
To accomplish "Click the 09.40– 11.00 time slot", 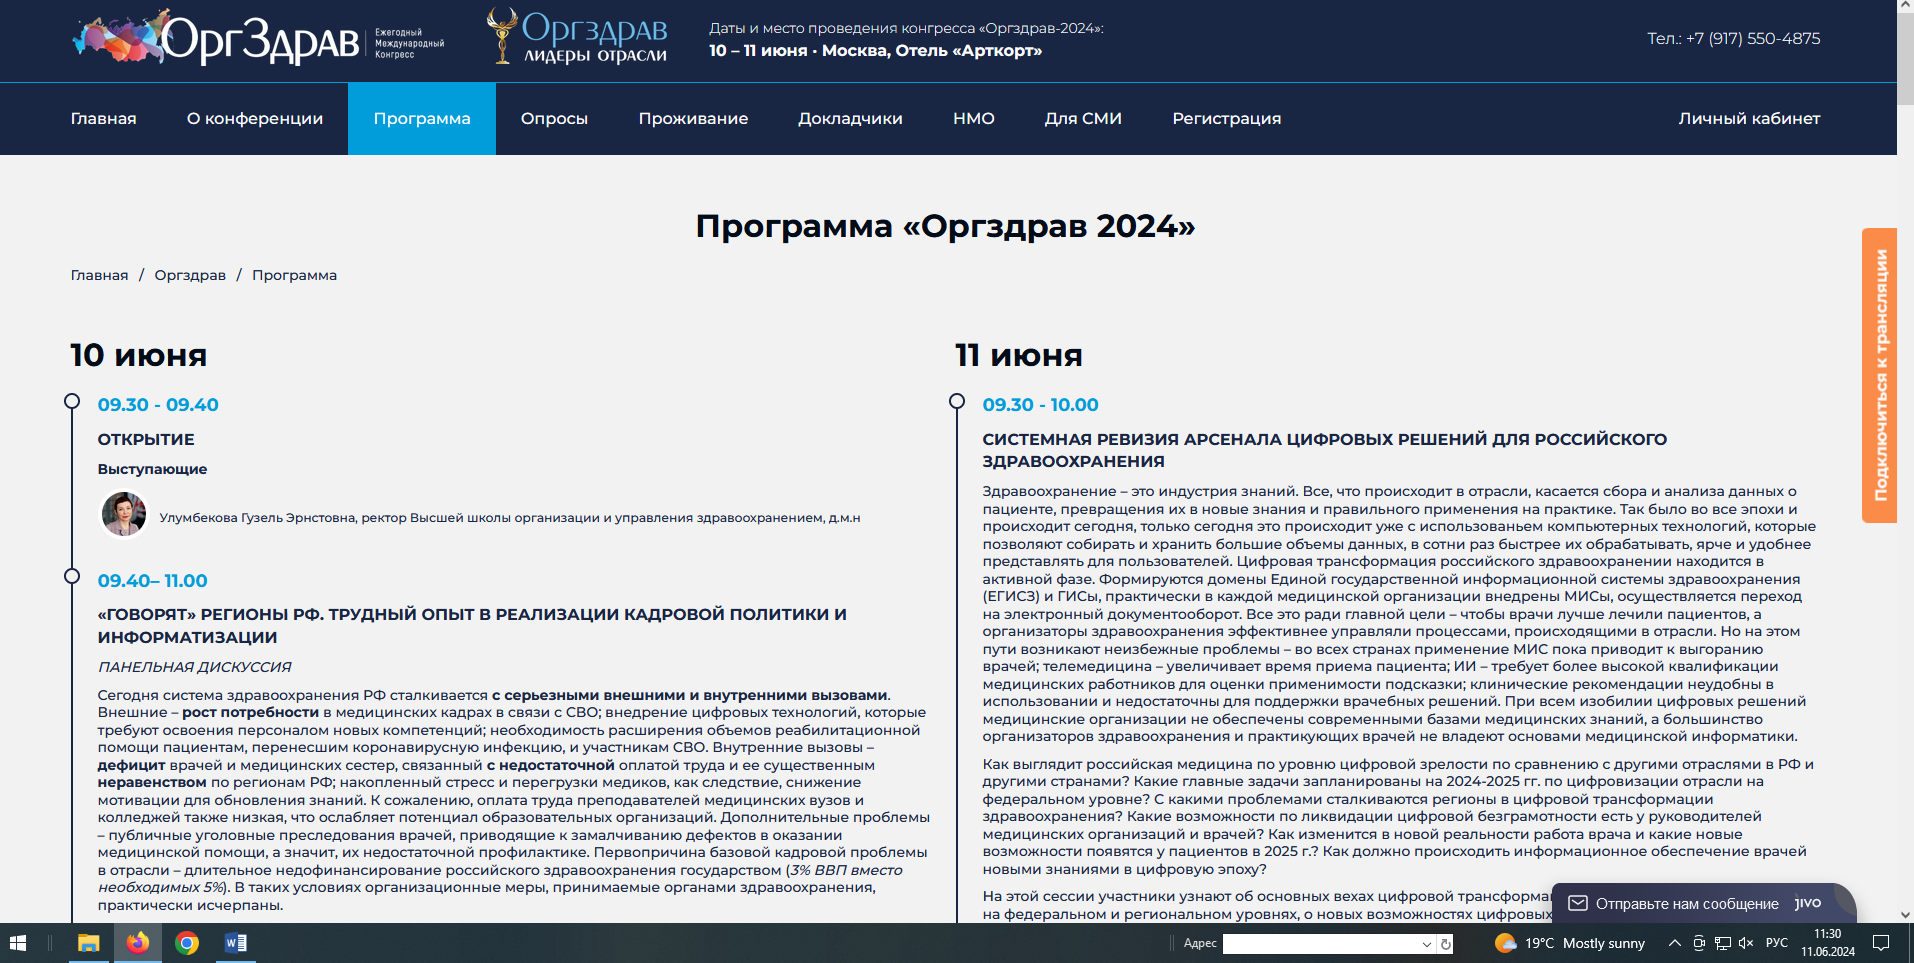I will pyautogui.click(x=153, y=581).
